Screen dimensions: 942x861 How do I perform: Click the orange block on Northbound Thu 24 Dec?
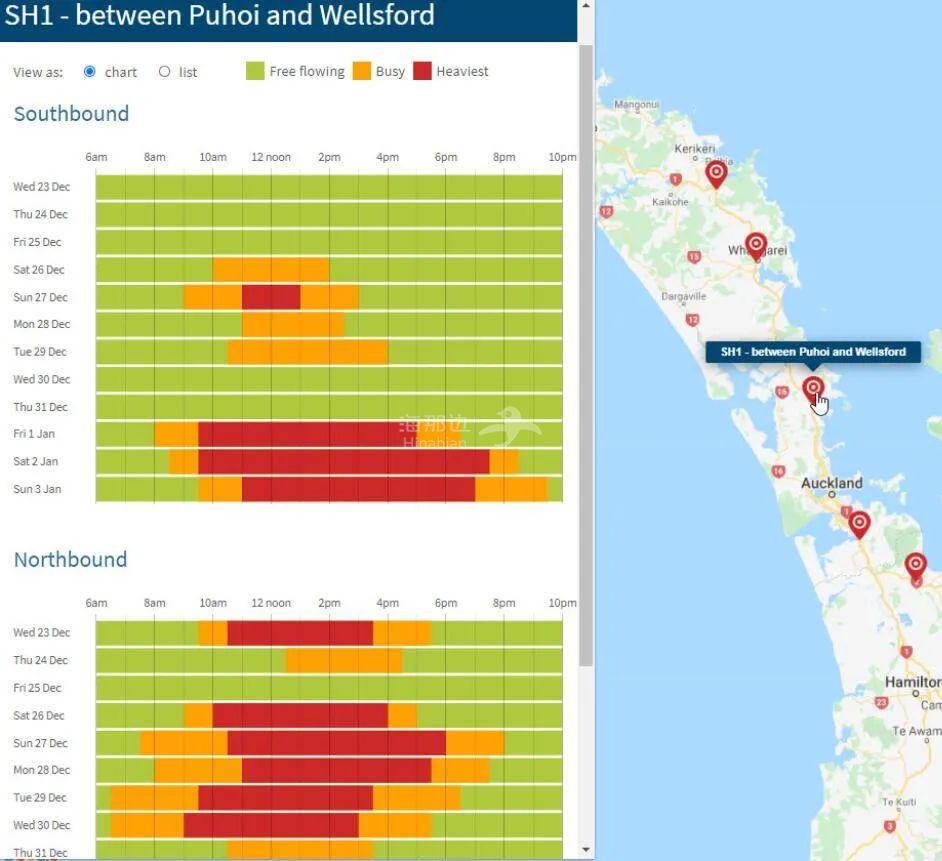pos(343,660)
